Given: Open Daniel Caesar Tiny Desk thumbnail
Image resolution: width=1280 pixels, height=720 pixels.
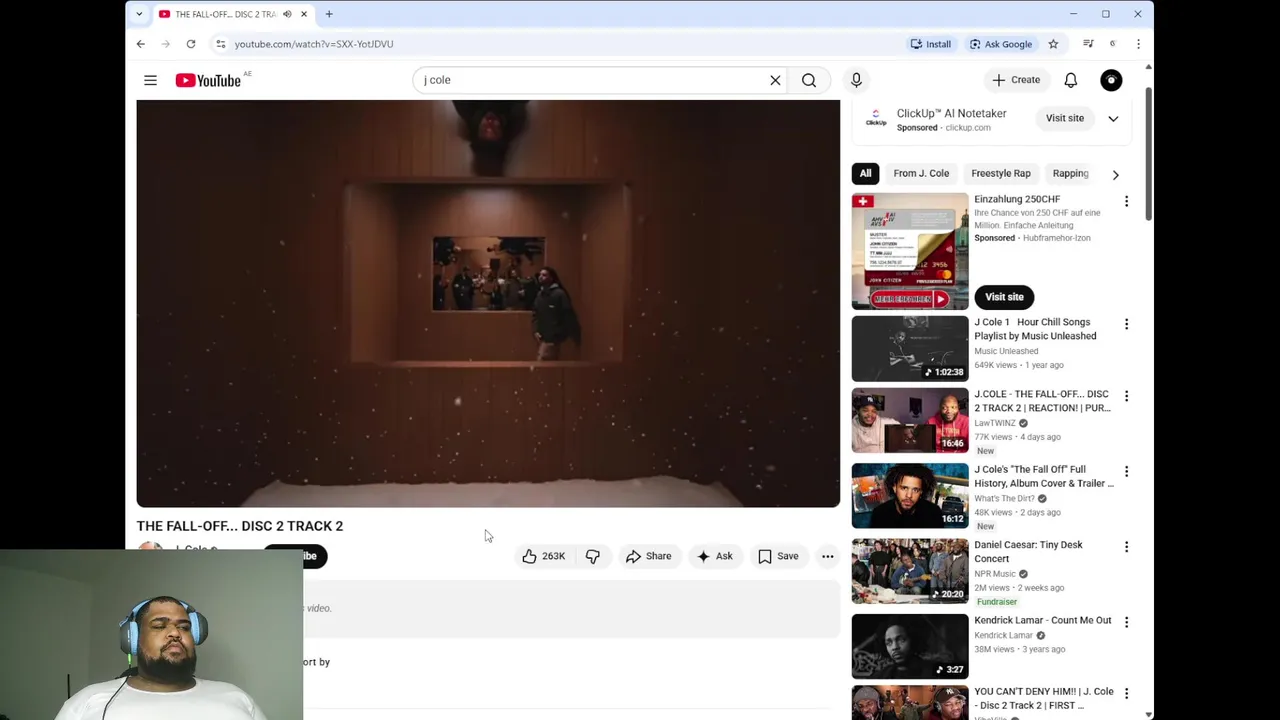Looking at the screenshot, I should click(x=910, y=572).
